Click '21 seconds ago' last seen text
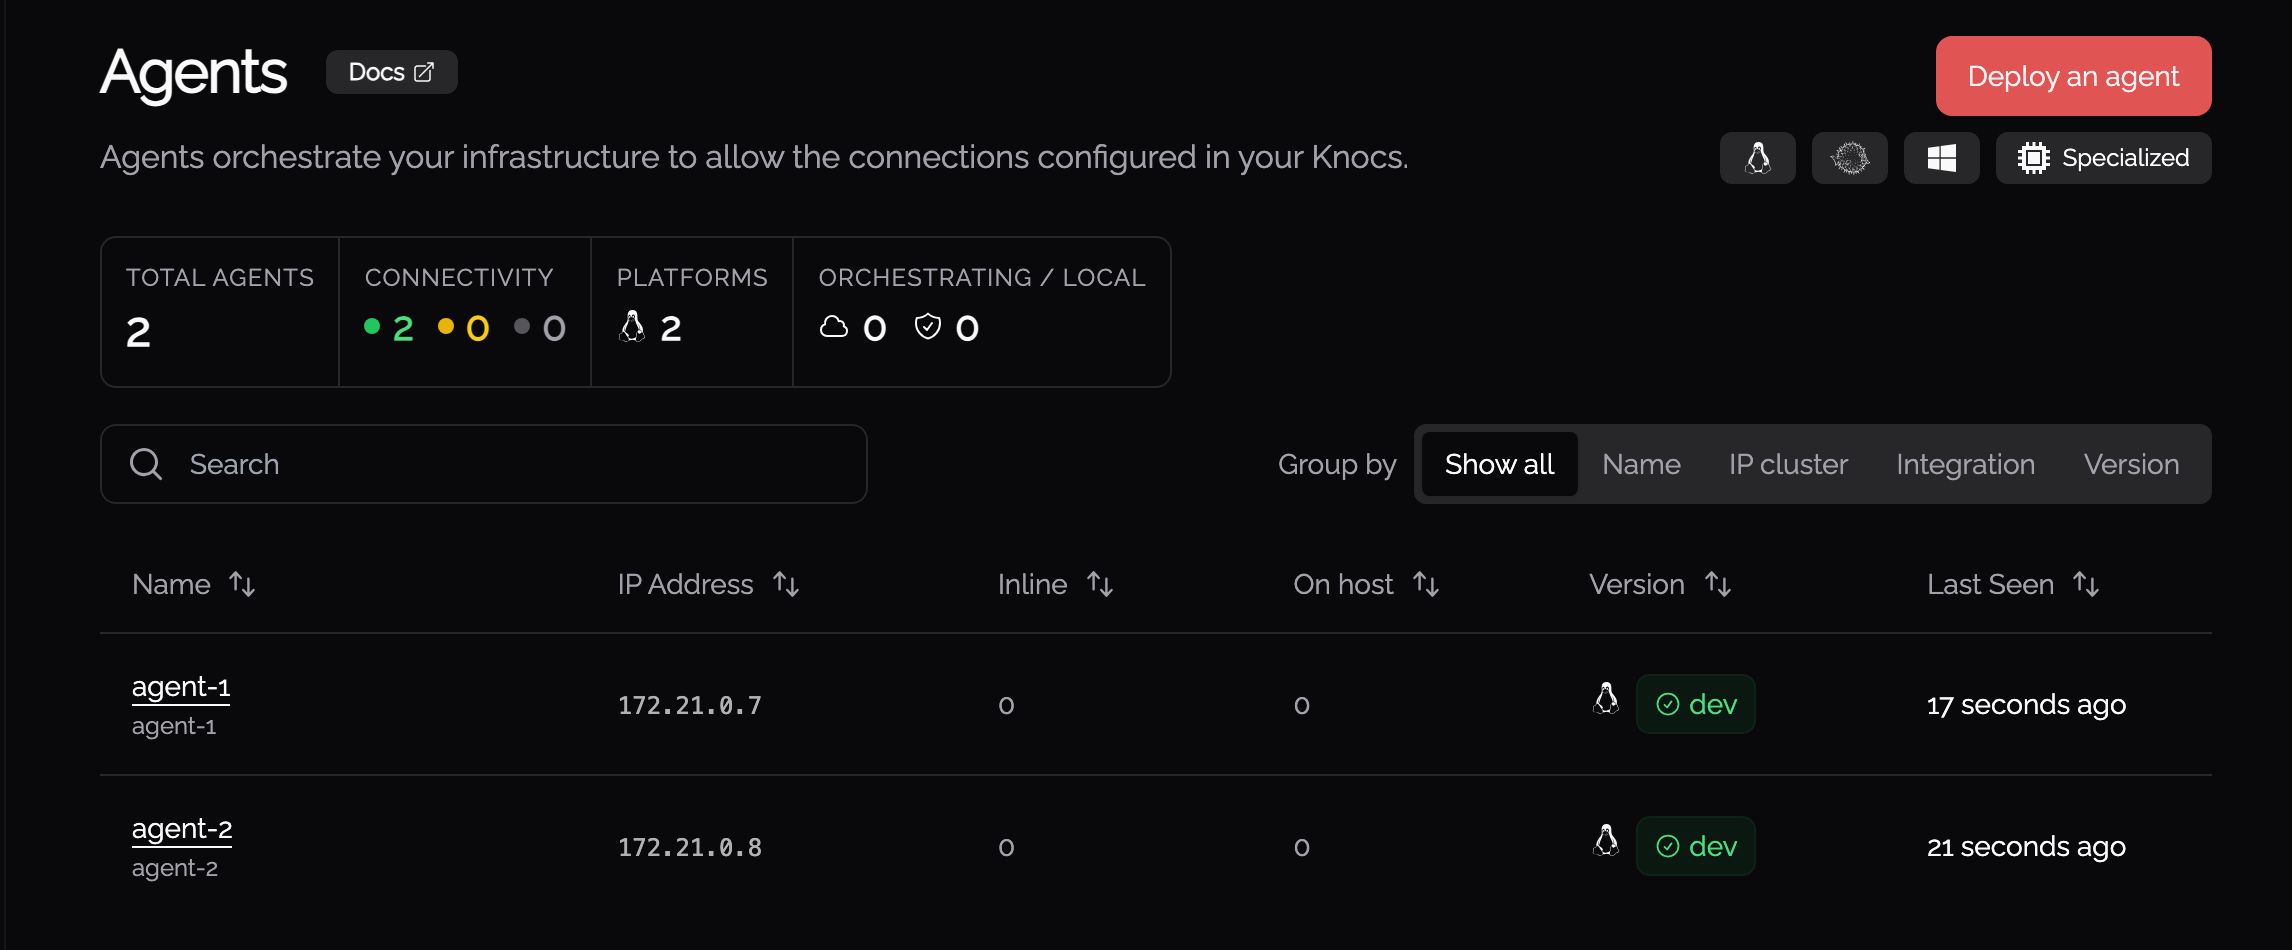Viewport: 2292px width, 950px height. (2026, 847)
